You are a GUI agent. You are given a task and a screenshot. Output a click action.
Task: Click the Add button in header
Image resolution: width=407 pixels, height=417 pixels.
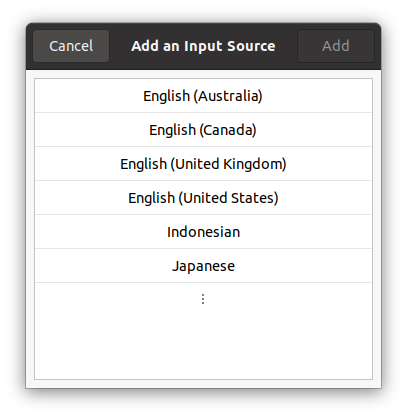[336, 46]
